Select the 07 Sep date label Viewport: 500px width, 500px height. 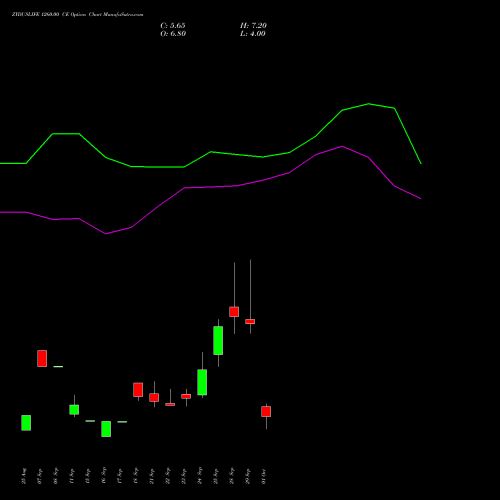[40, 476]
